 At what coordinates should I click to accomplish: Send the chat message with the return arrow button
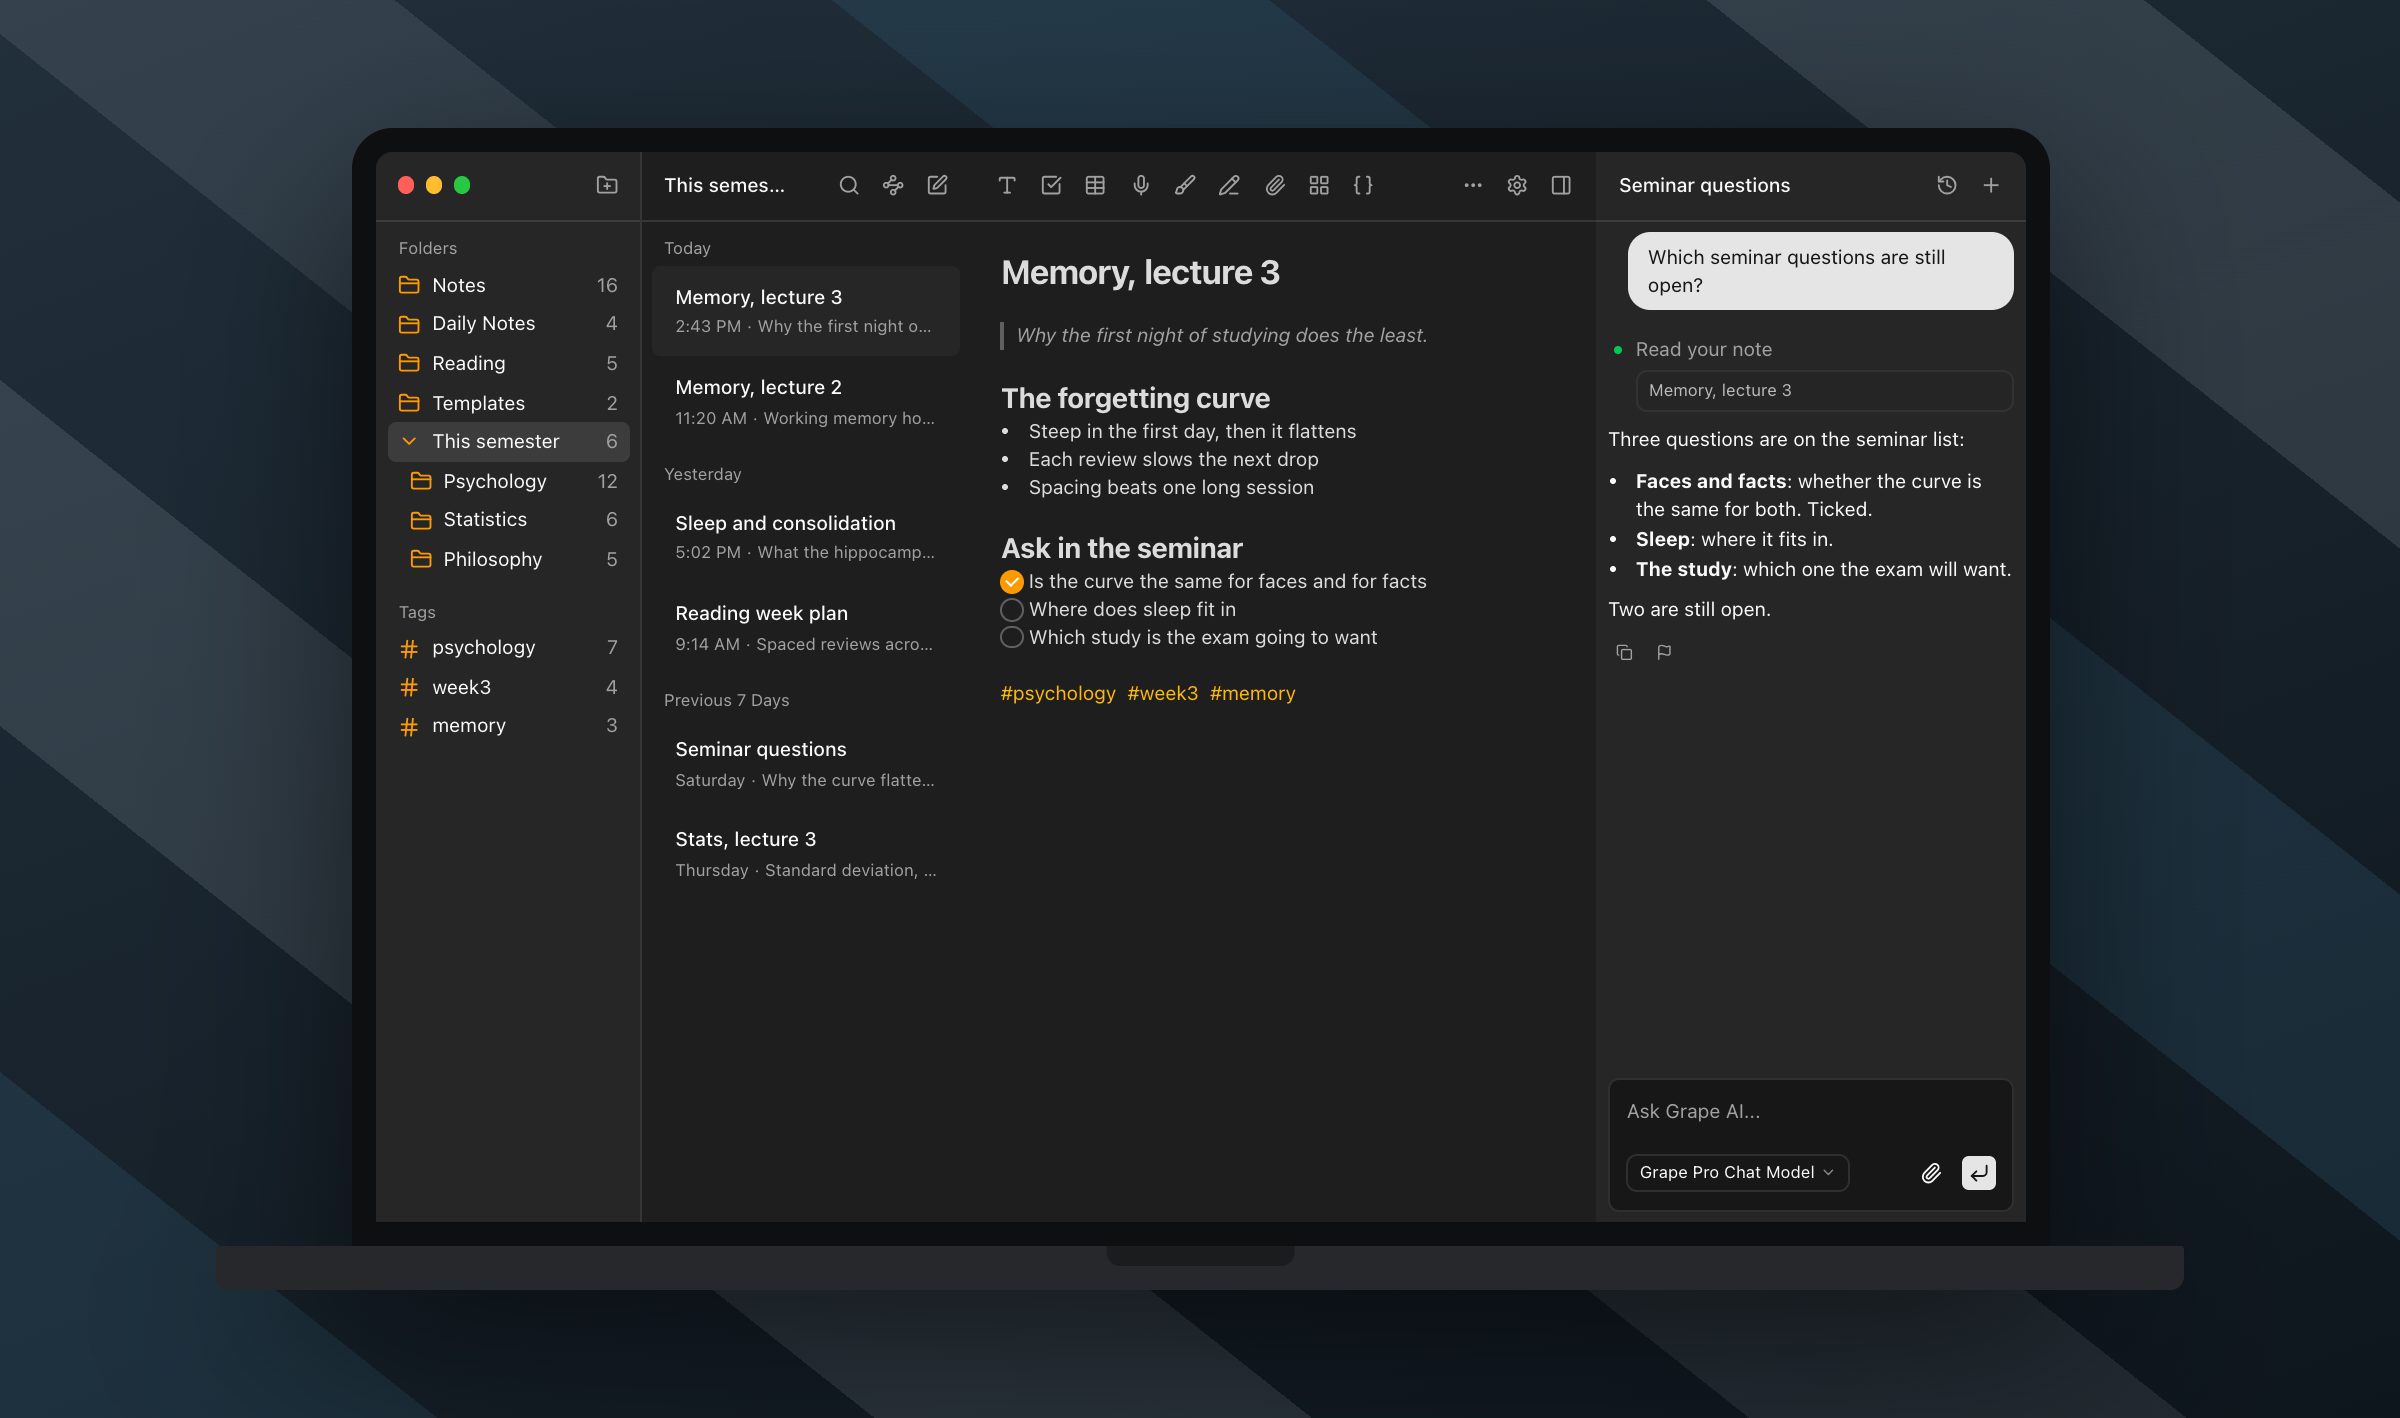[x=1978, y=1173]
